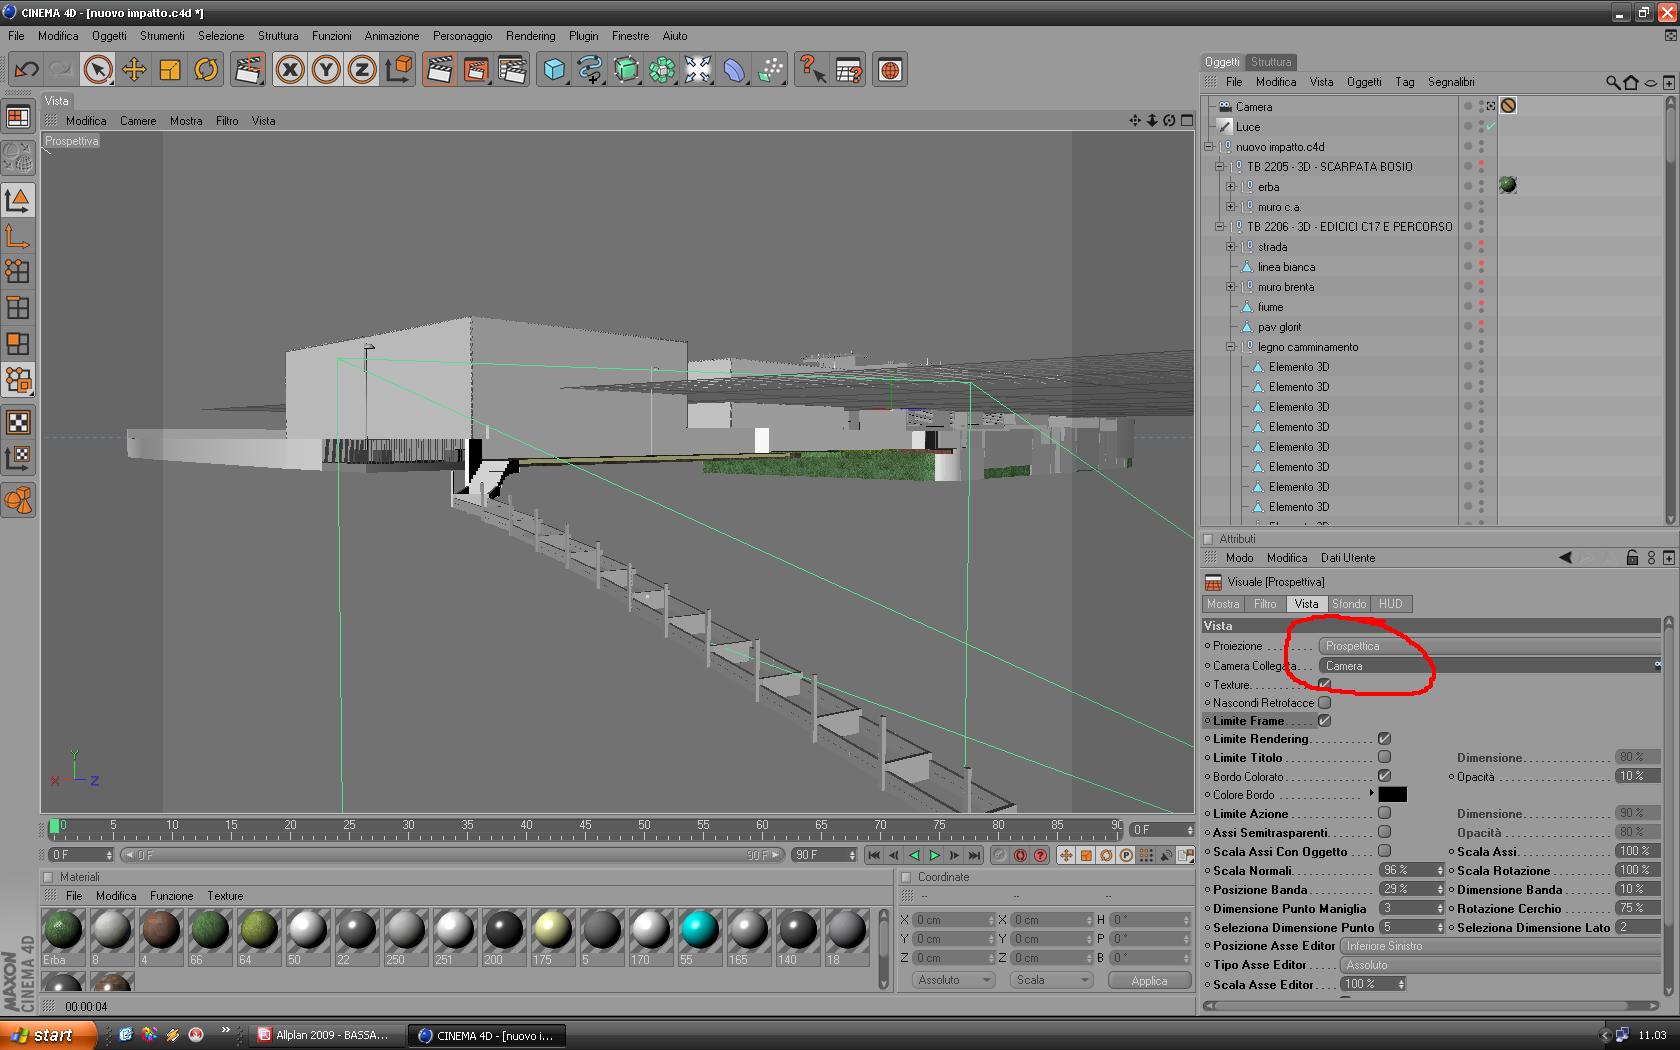Open the Colore Bordo black swatch
The image size is (1680, 1050).
(1392, 794)
